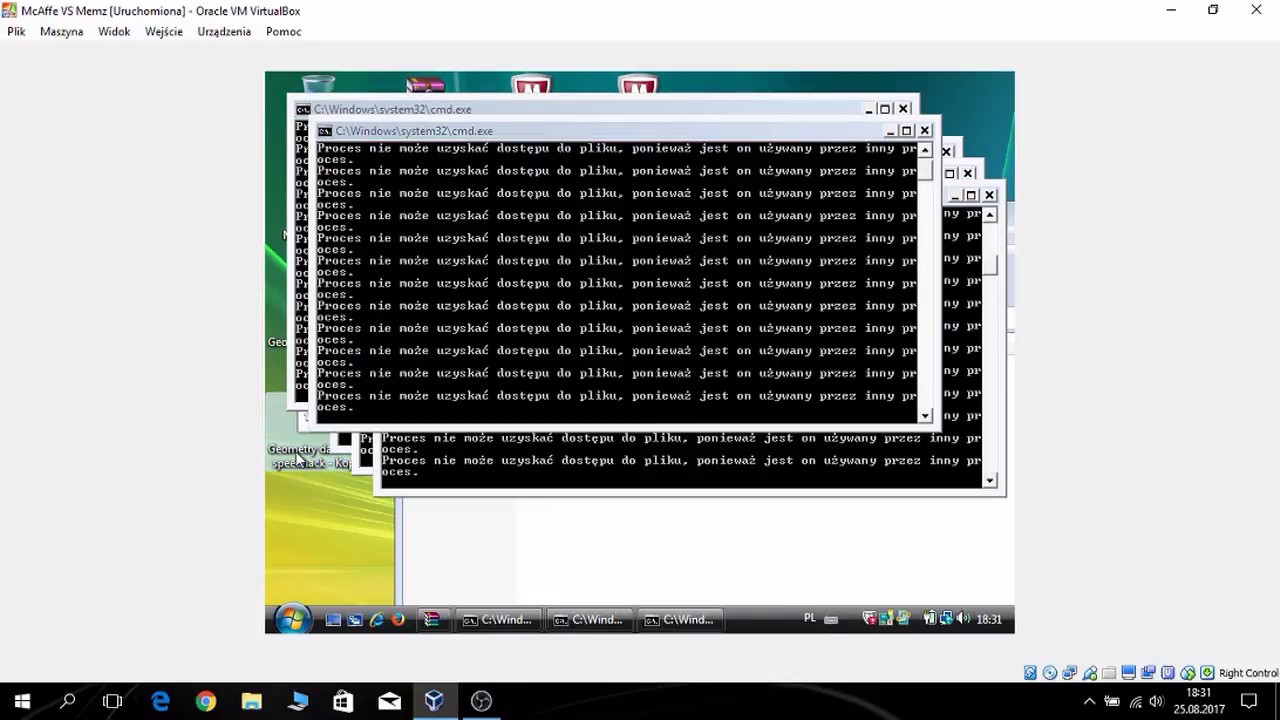Open Task View on the Windows 10 taskbar

[x=112, y=701]
